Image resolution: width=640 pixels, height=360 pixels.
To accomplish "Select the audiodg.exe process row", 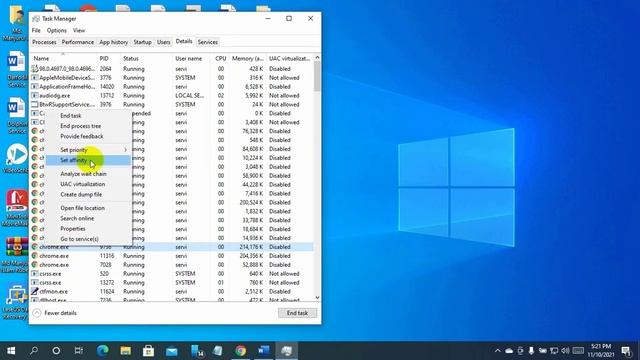I will (x=172, y=96).
